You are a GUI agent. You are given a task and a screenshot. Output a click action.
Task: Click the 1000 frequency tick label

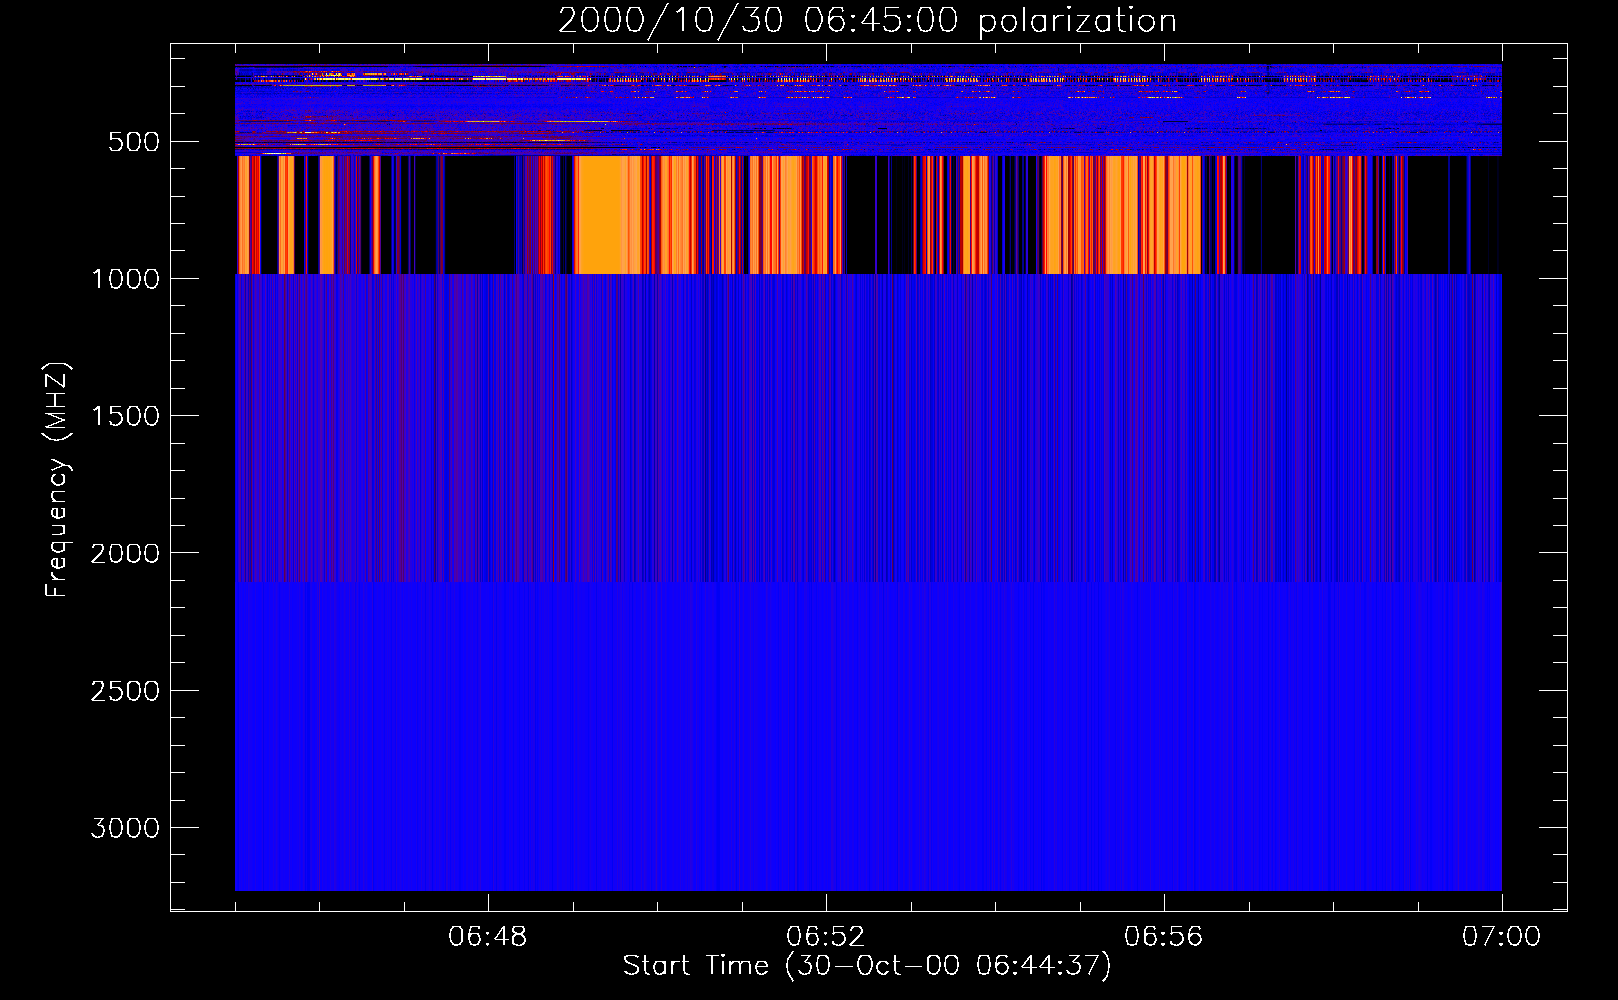(x=125, y=279)
